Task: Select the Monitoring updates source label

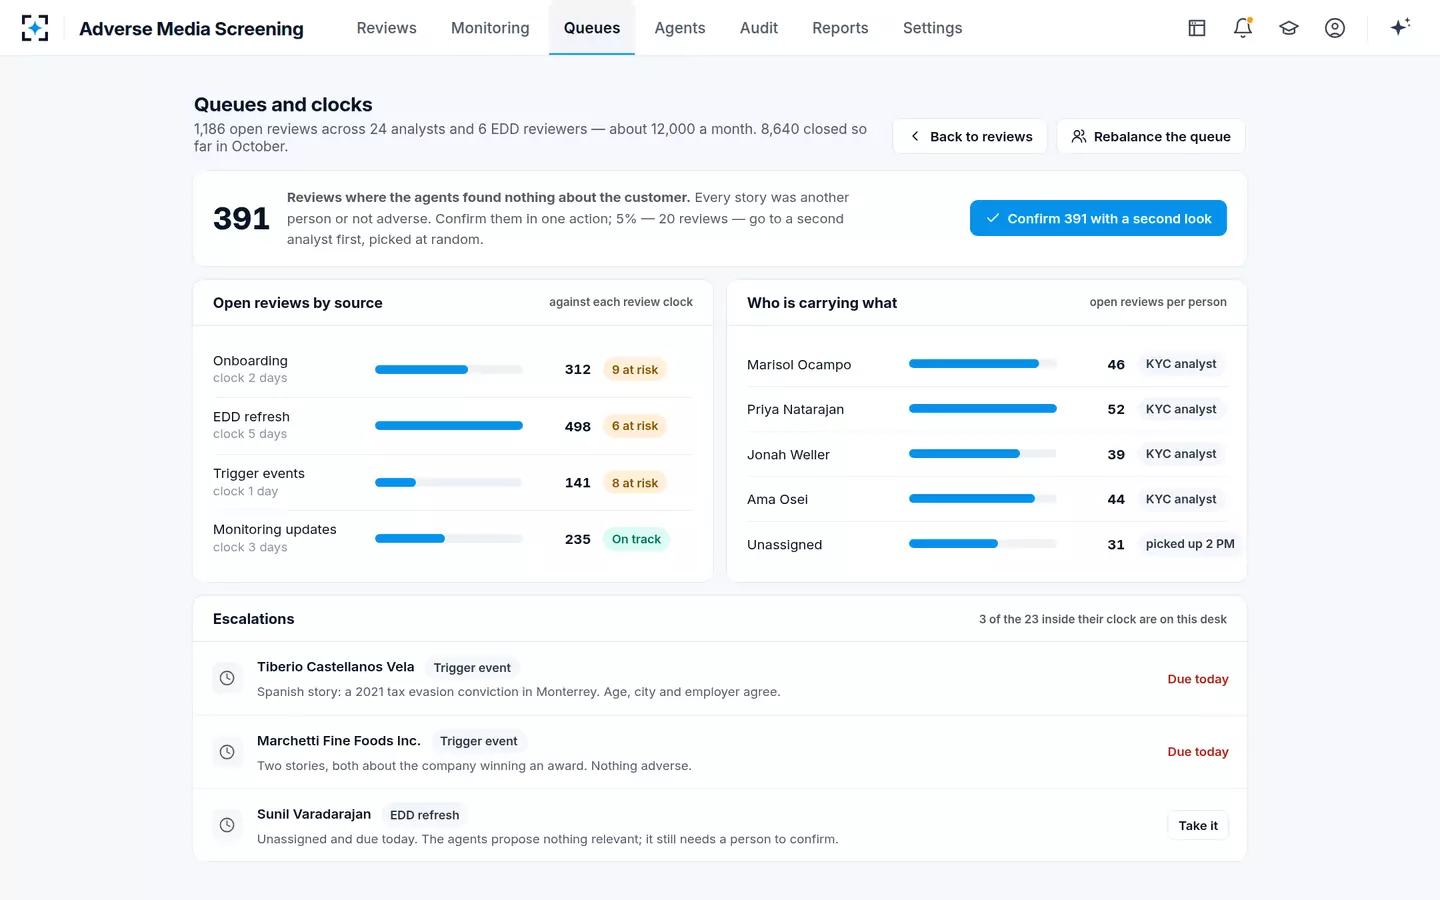Action: point(275,530)
